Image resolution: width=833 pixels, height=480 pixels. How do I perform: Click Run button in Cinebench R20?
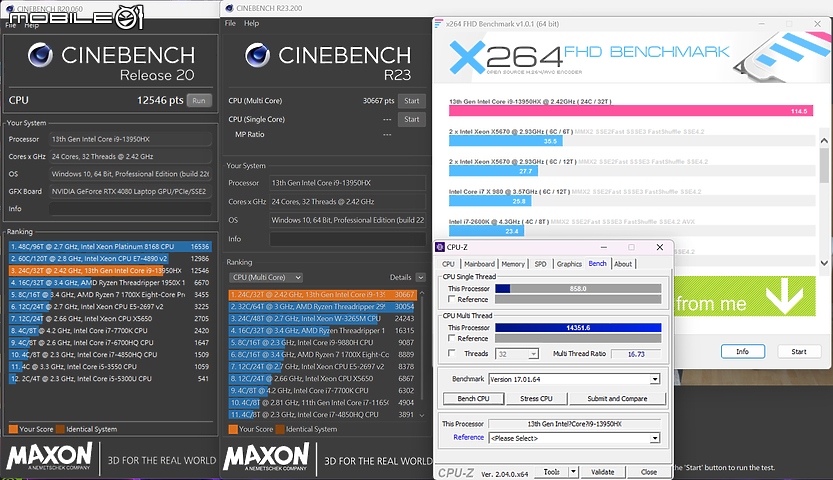point(199,100)
